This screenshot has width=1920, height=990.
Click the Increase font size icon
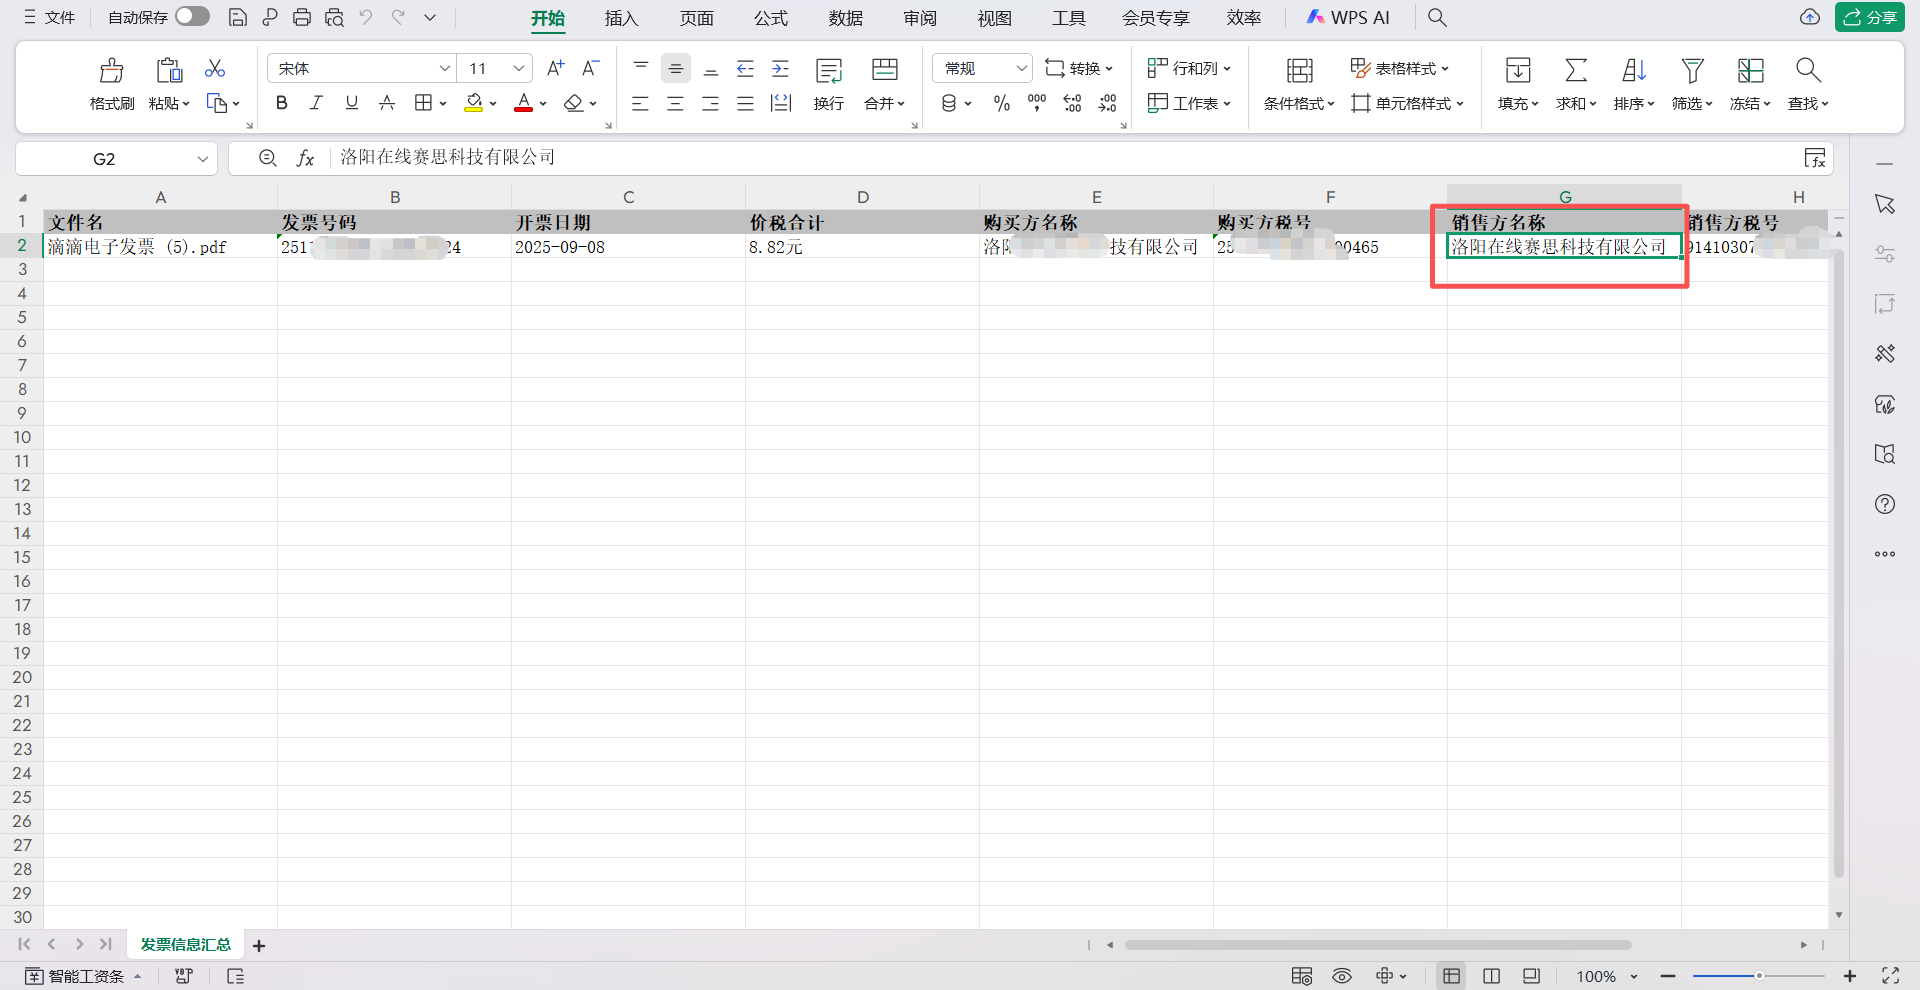click(x=556, y=68)
